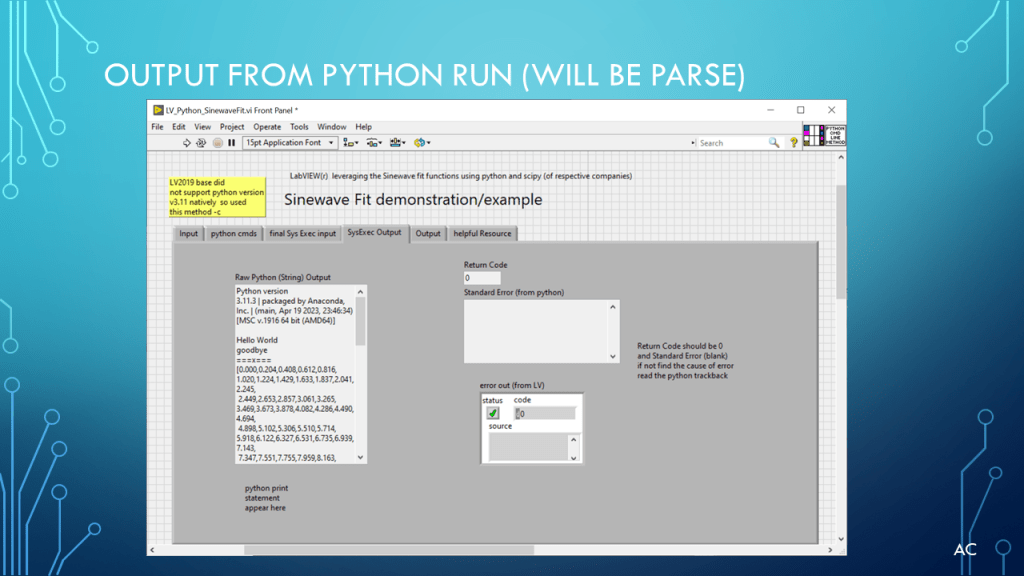Screen dimensions: 1024x576
Task: Expand the Distribute Objects dropdown
Action: (375, 143)
